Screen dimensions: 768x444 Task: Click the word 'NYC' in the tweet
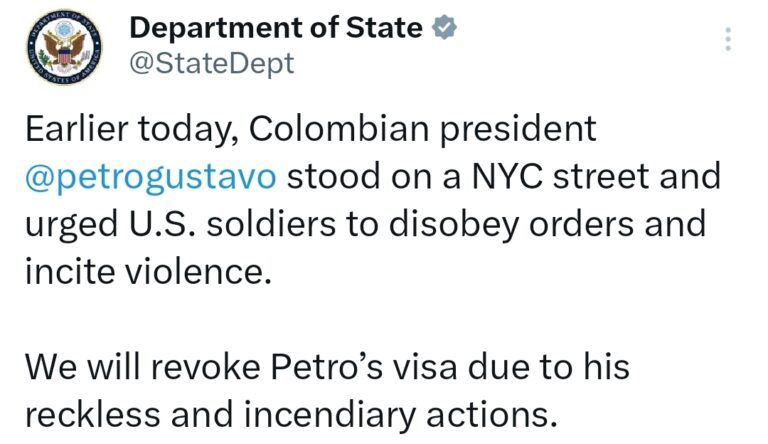coord(507,176)
